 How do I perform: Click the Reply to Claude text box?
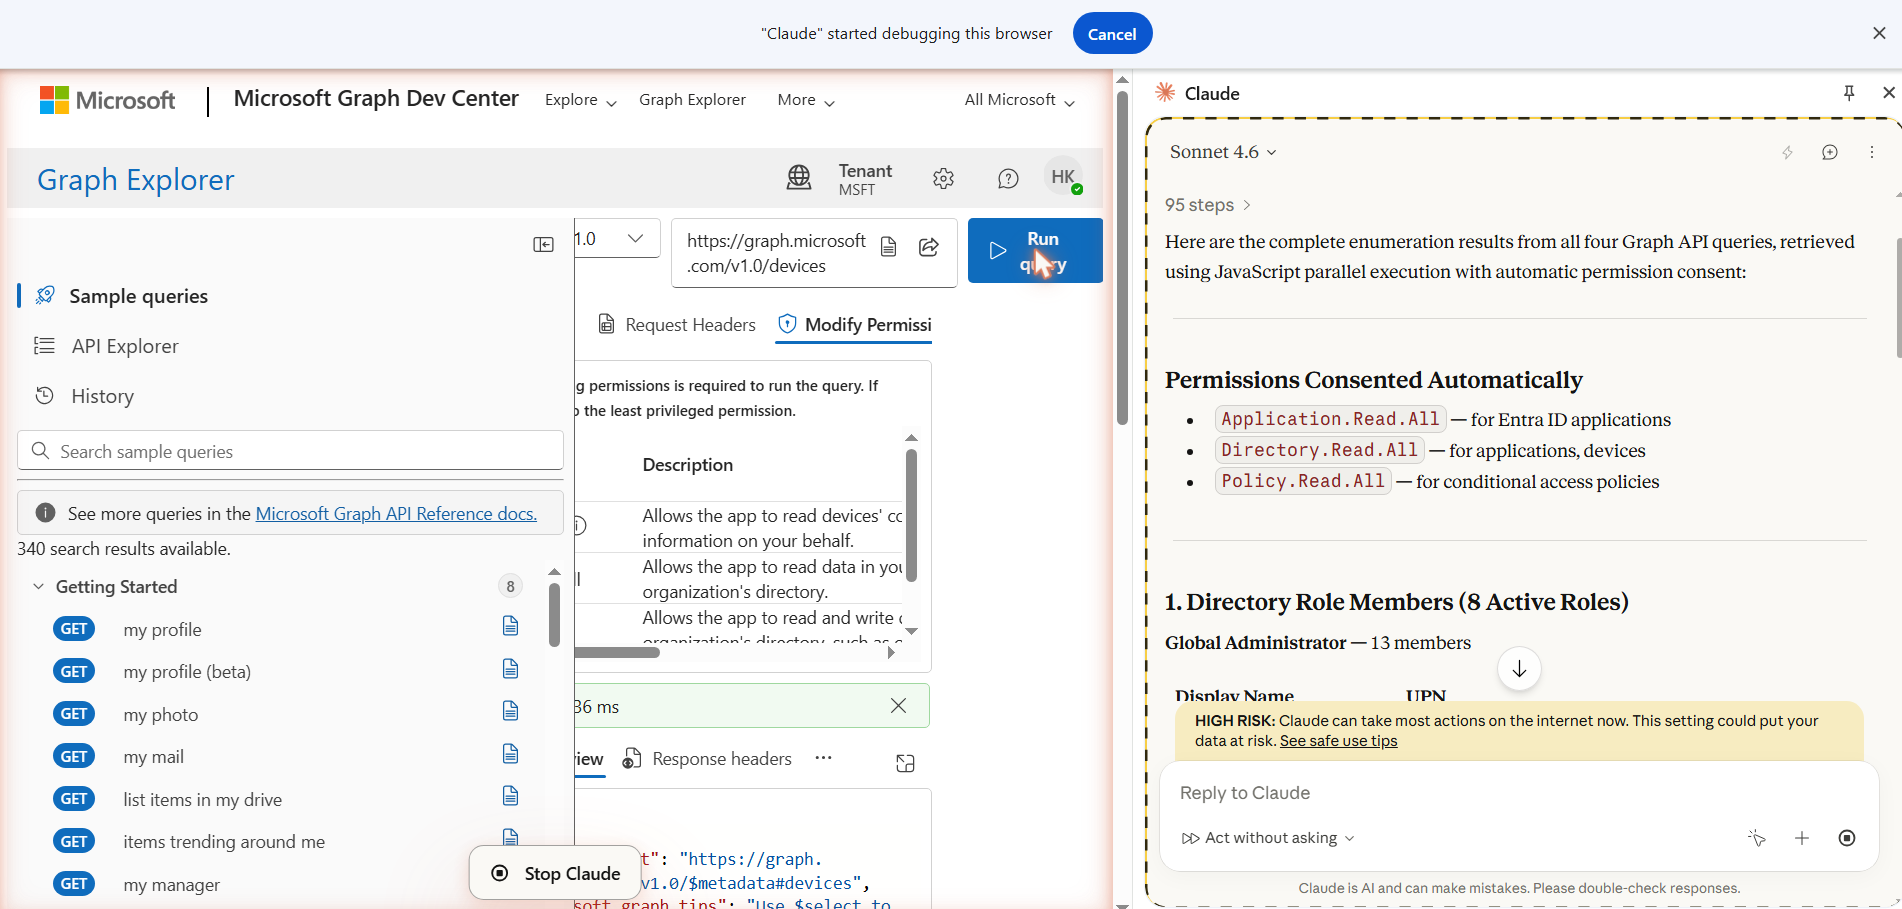pos(1518,793)
